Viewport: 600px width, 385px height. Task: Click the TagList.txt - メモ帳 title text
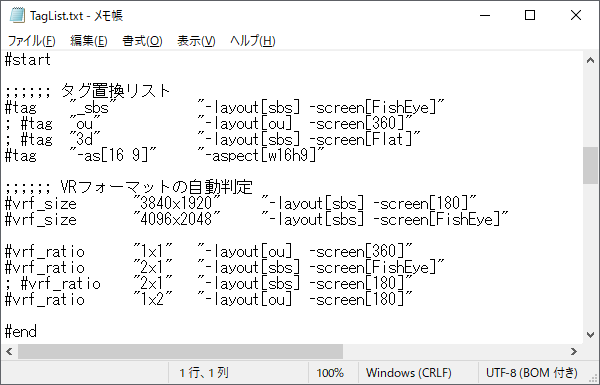(77, 16)
